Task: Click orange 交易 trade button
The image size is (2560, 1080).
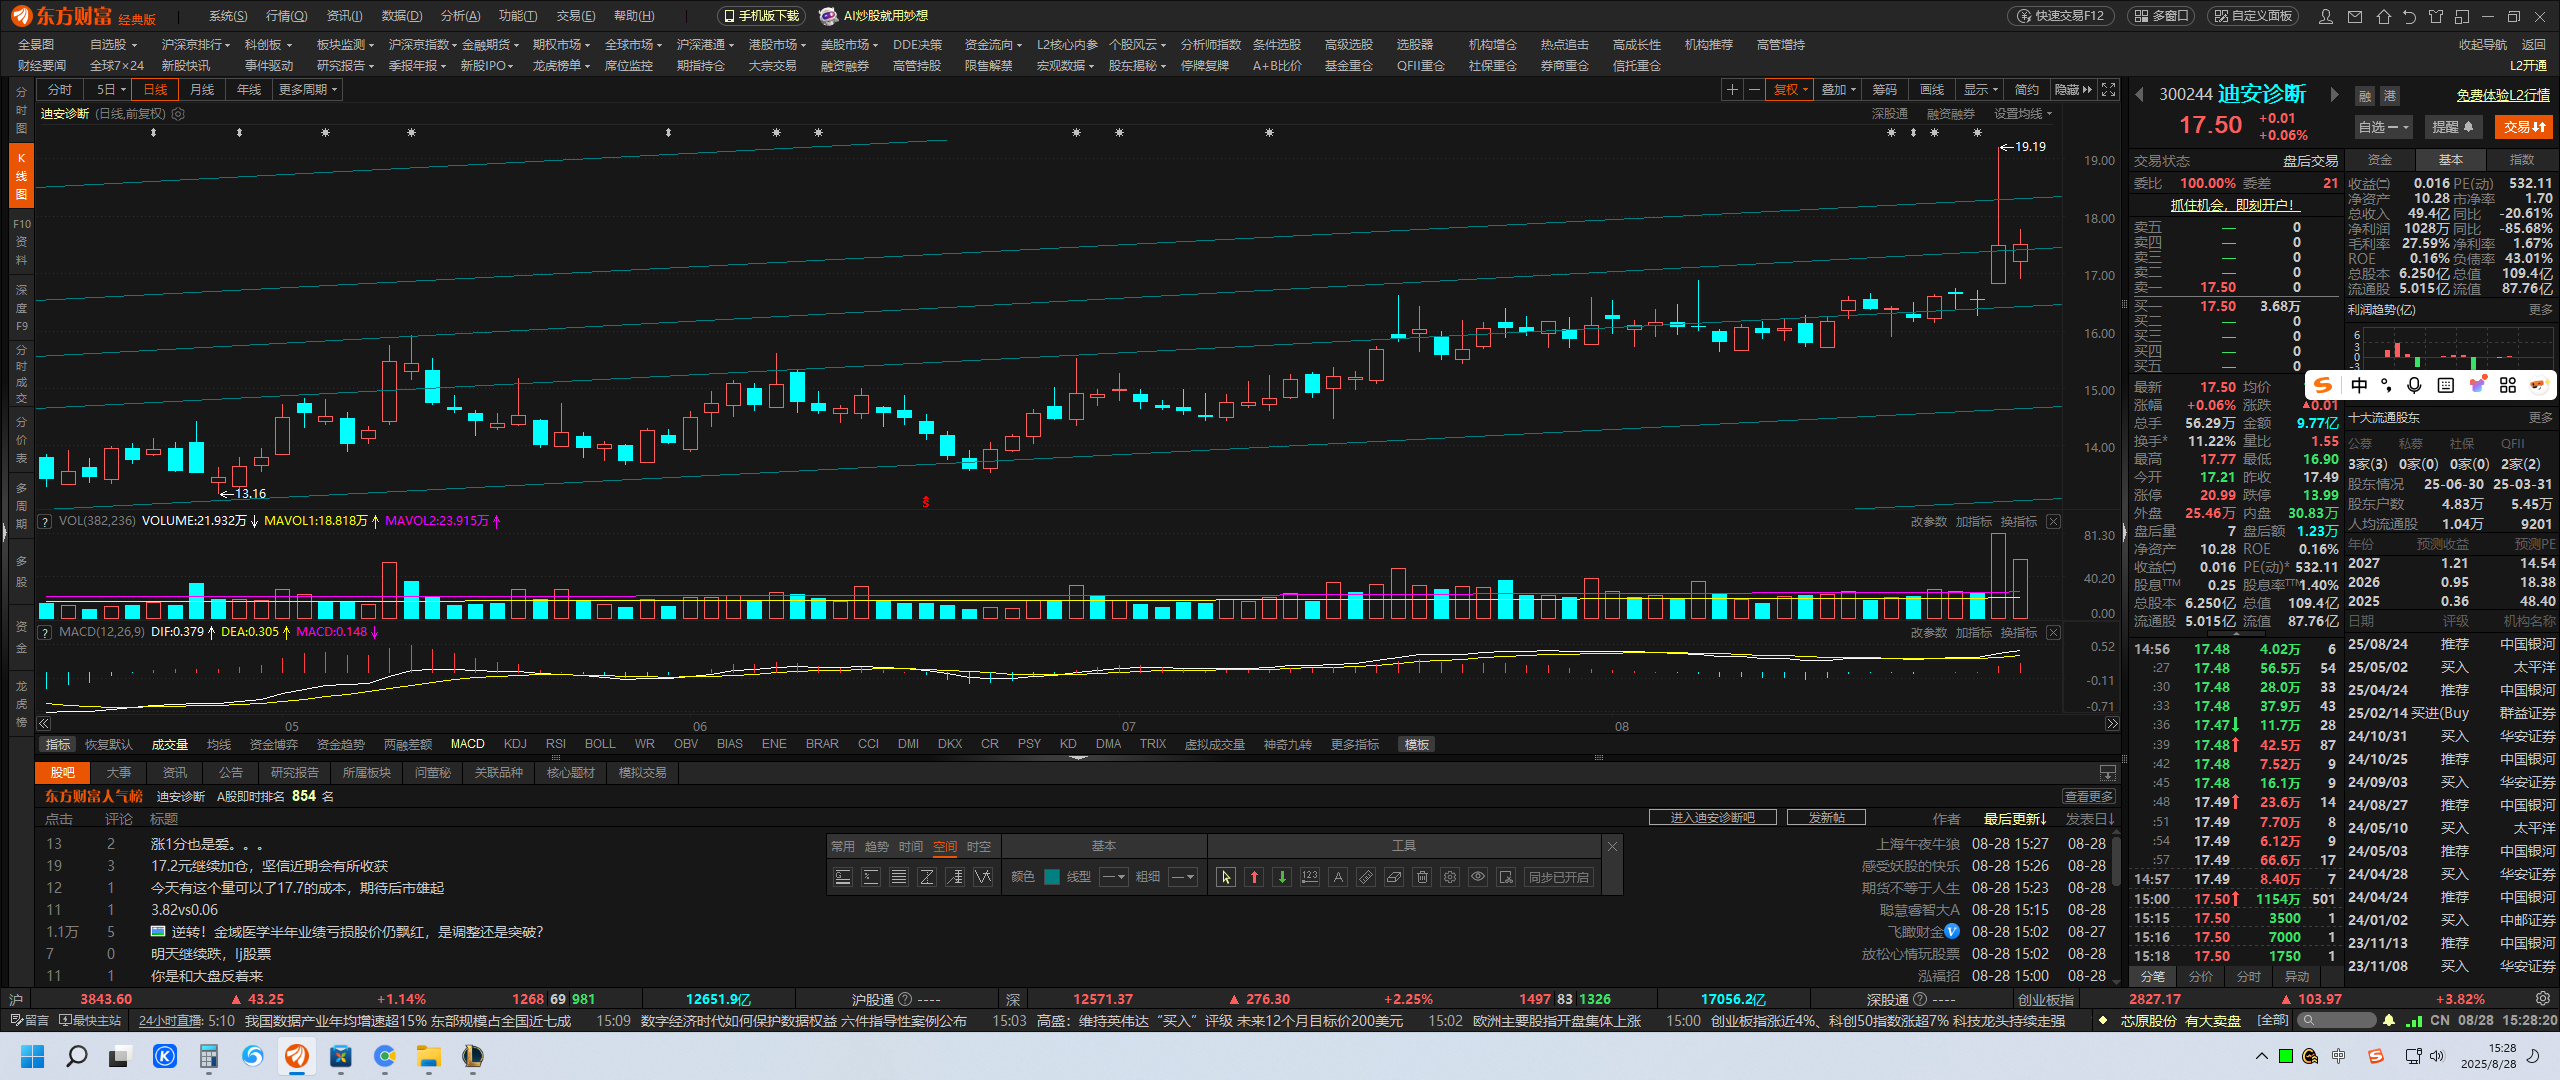Action: (2525, 127)
